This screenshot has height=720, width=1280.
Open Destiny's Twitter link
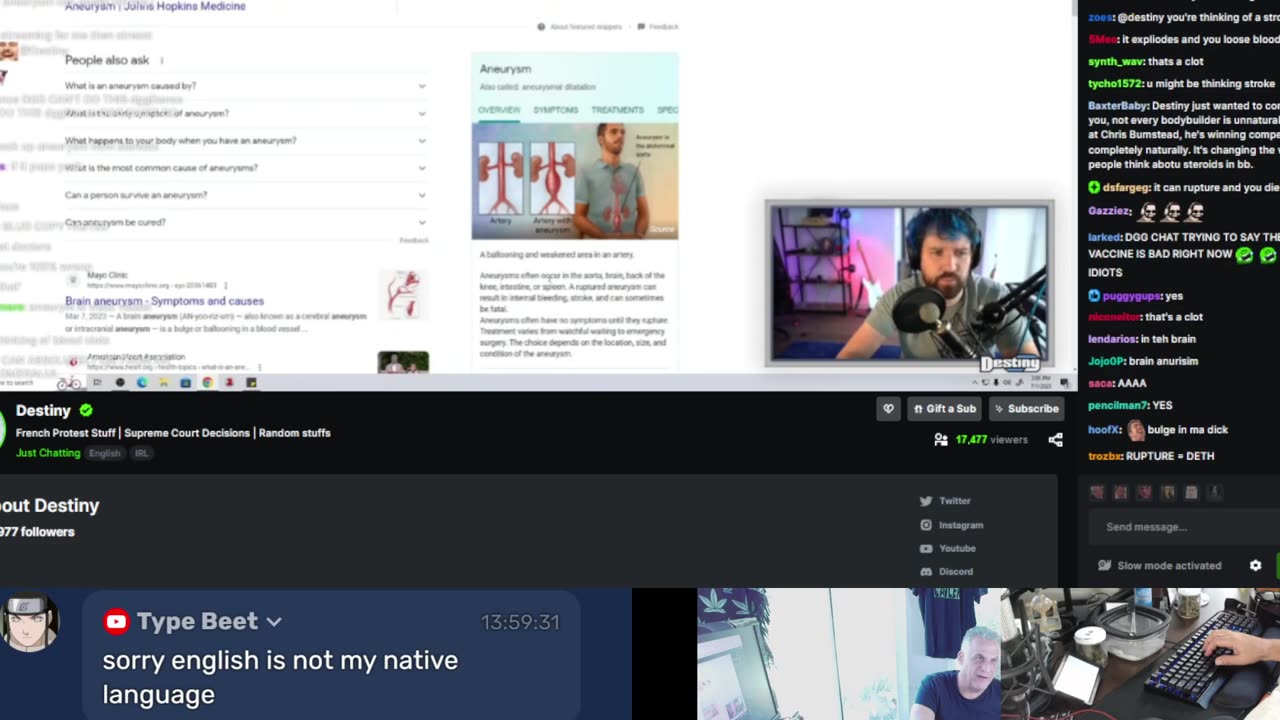[x=945, y=501]
